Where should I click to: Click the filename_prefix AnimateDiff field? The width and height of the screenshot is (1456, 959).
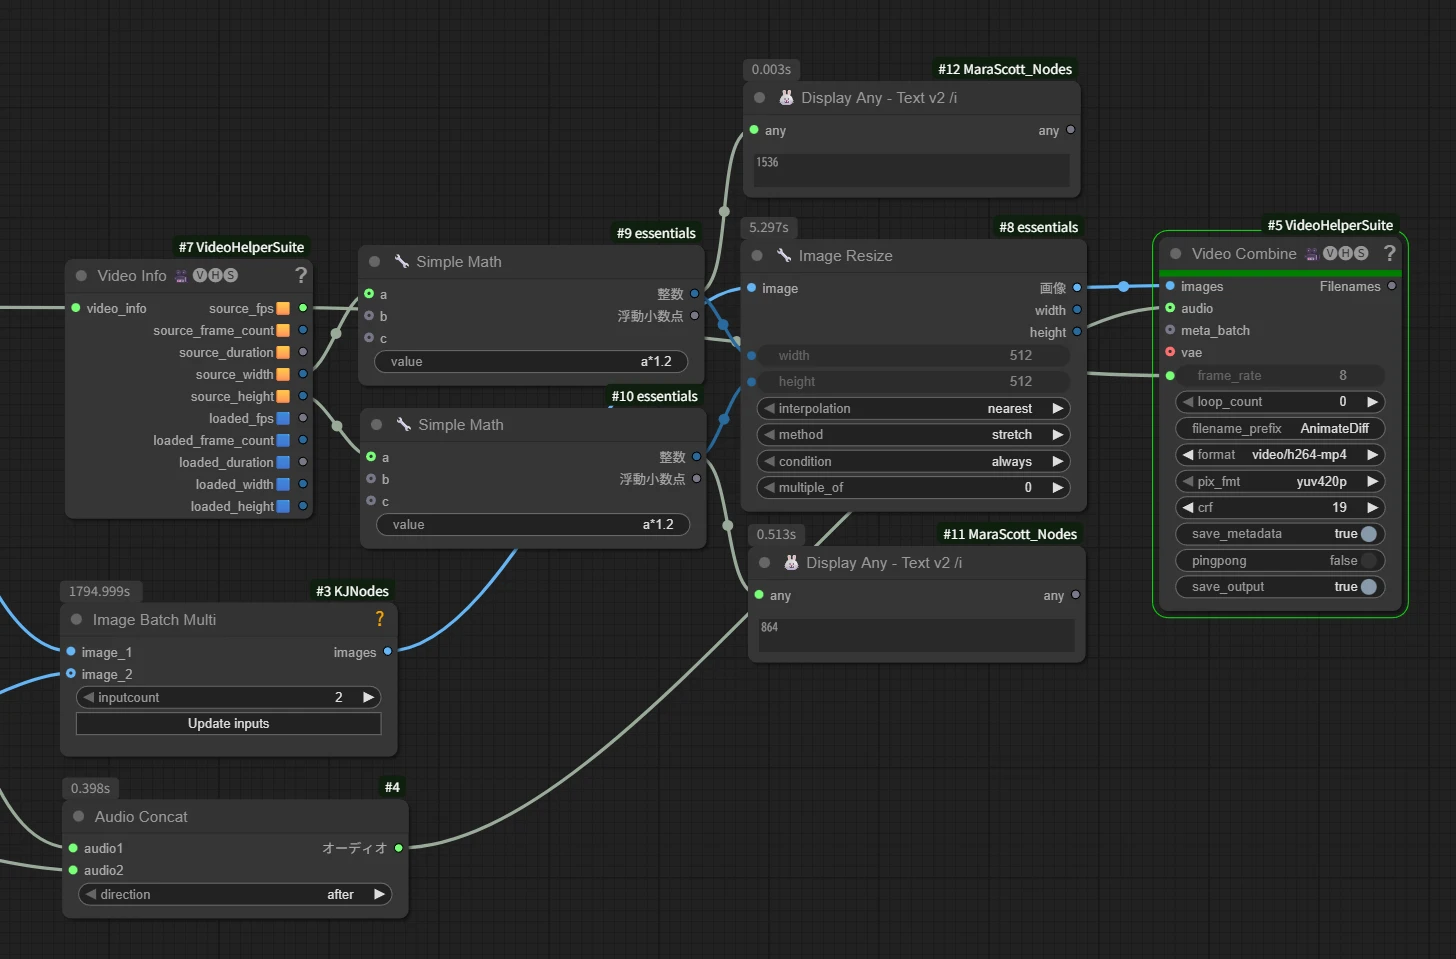1280,428
